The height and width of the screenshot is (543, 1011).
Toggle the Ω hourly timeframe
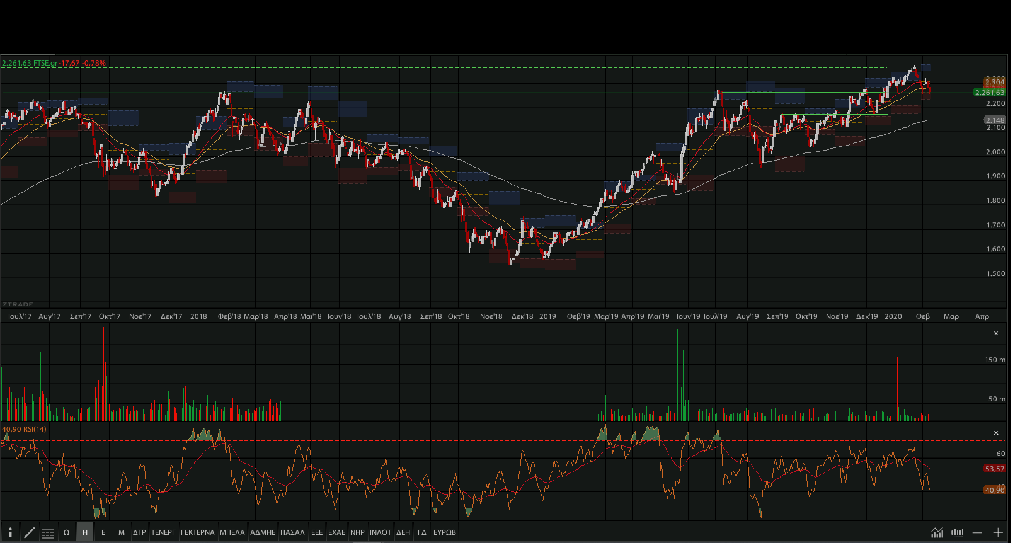coord(67,533)
